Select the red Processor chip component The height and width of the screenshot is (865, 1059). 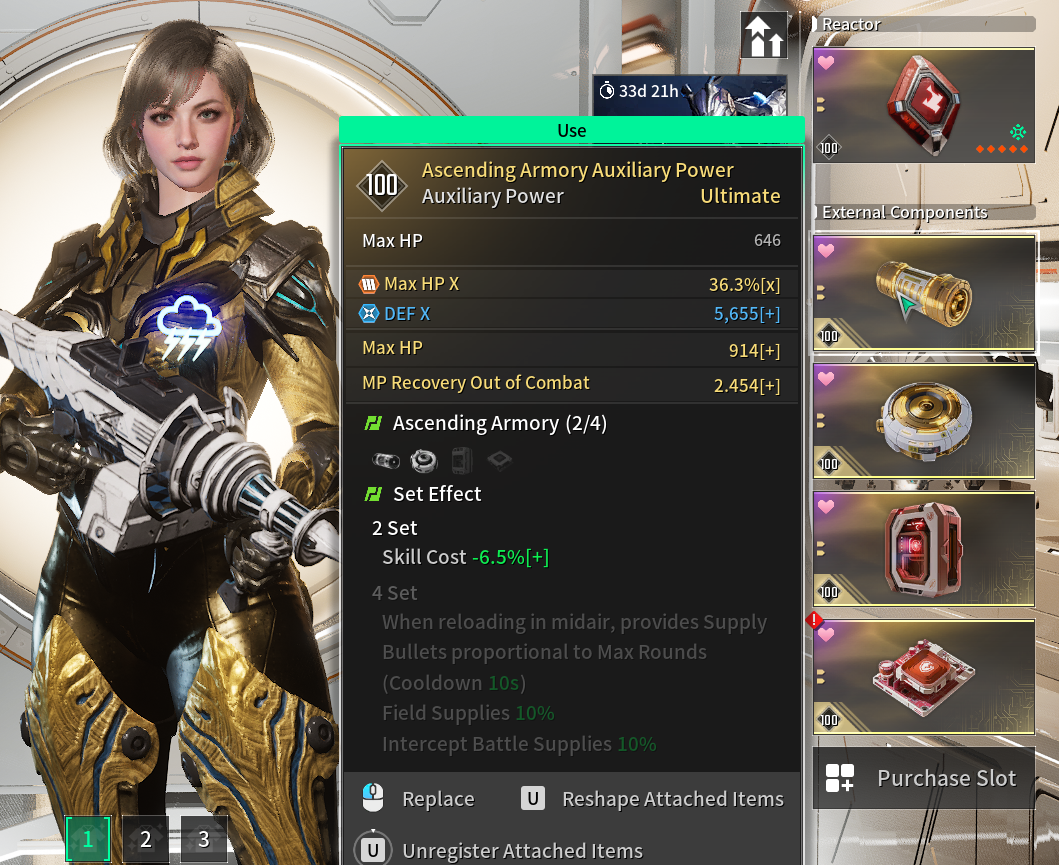point(923,677)
